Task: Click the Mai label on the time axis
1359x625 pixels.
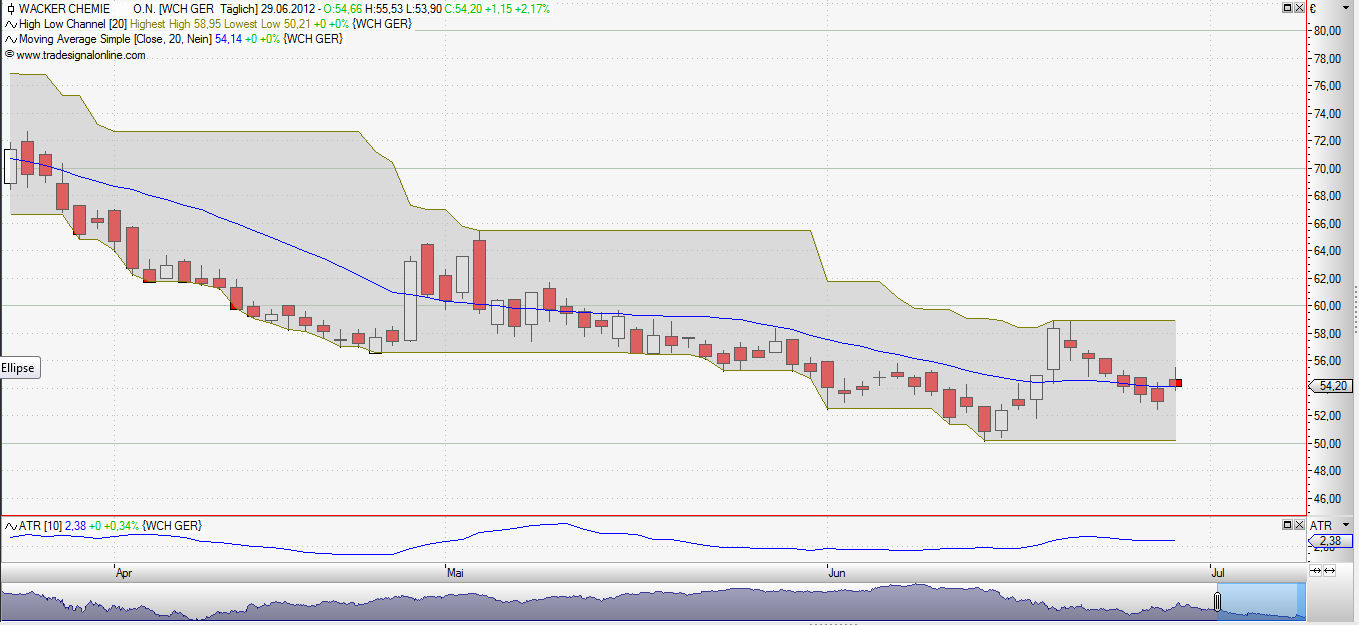Action: 456,574
